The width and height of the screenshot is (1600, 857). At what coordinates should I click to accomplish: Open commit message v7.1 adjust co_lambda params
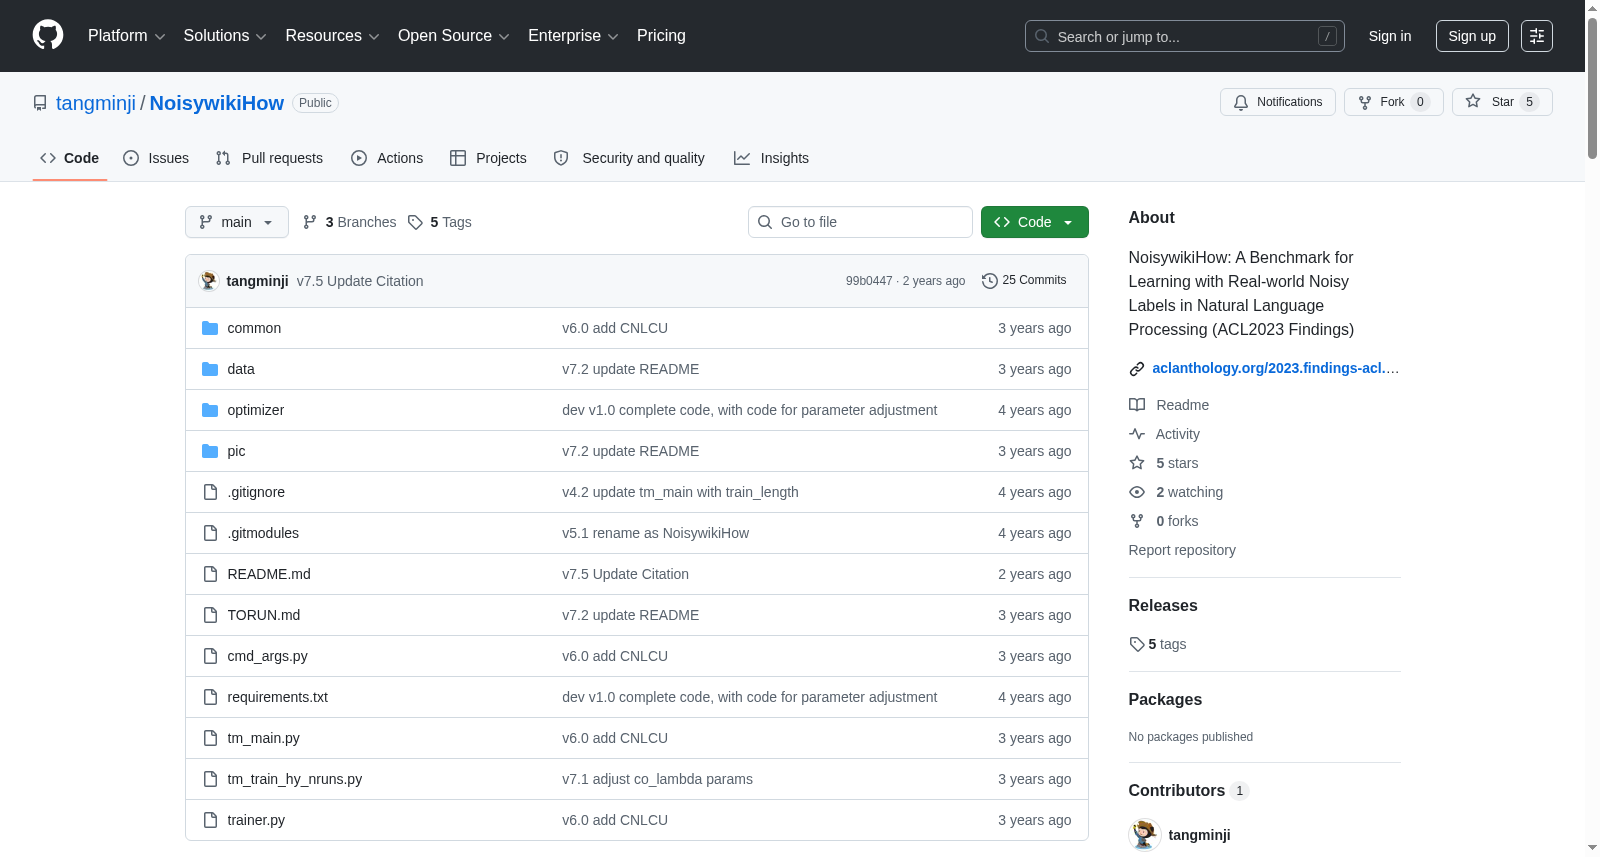pos(657,779)
